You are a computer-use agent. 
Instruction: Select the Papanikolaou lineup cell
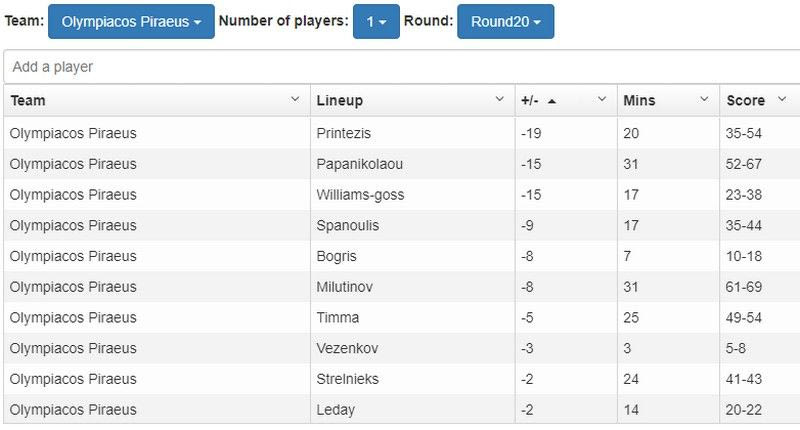359,164
